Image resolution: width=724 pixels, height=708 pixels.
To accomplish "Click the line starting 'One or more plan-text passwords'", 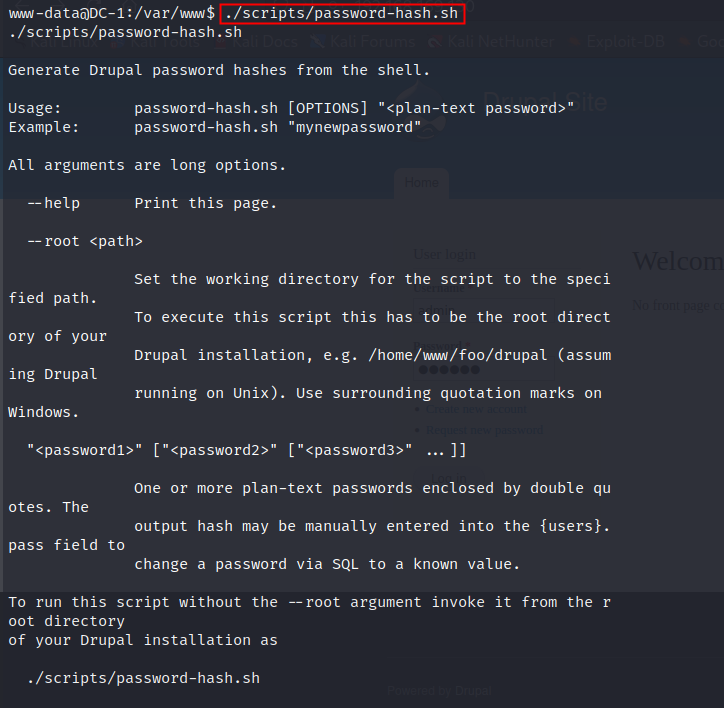I will 372,489.
